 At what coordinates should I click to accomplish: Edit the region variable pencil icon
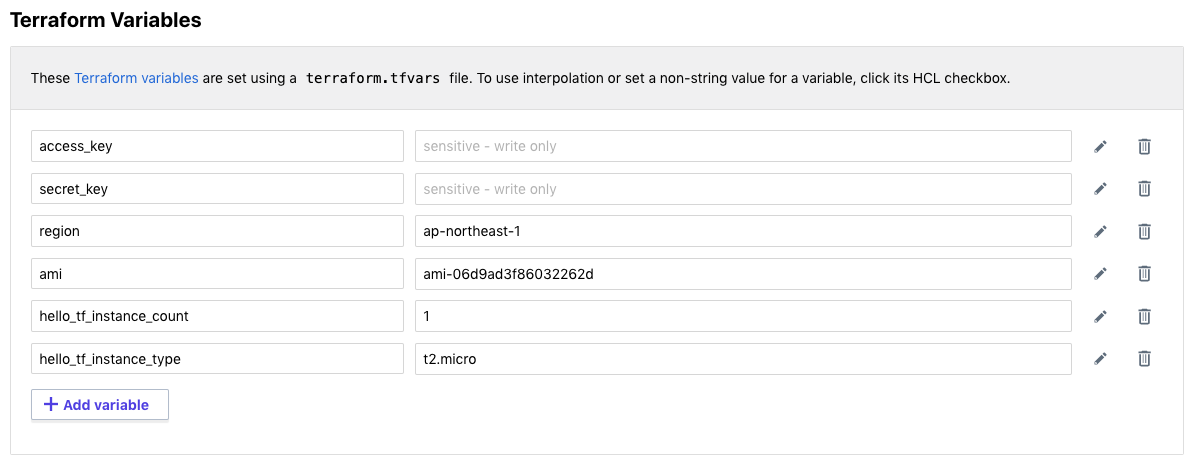tap(1100, 231)
